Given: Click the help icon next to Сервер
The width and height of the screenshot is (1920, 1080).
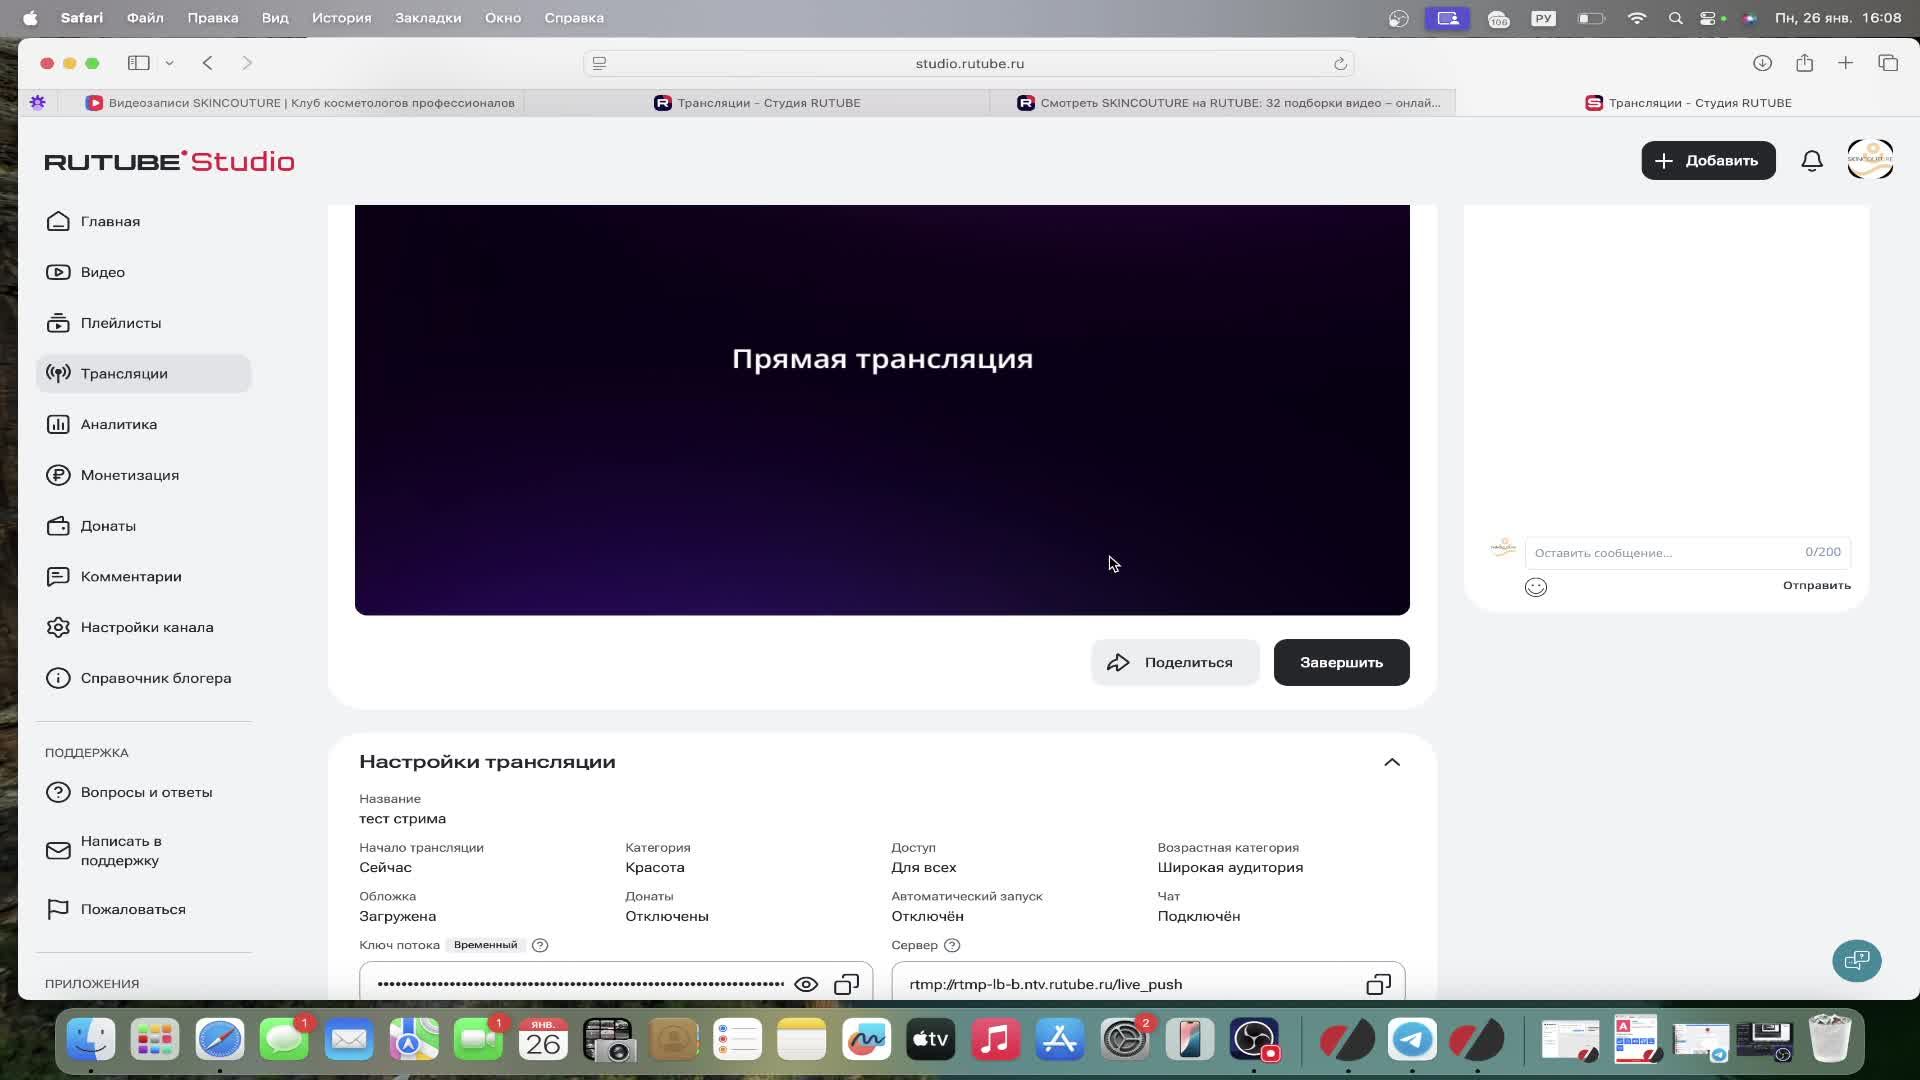Looking at the screenshot, I should pos(952,945).
